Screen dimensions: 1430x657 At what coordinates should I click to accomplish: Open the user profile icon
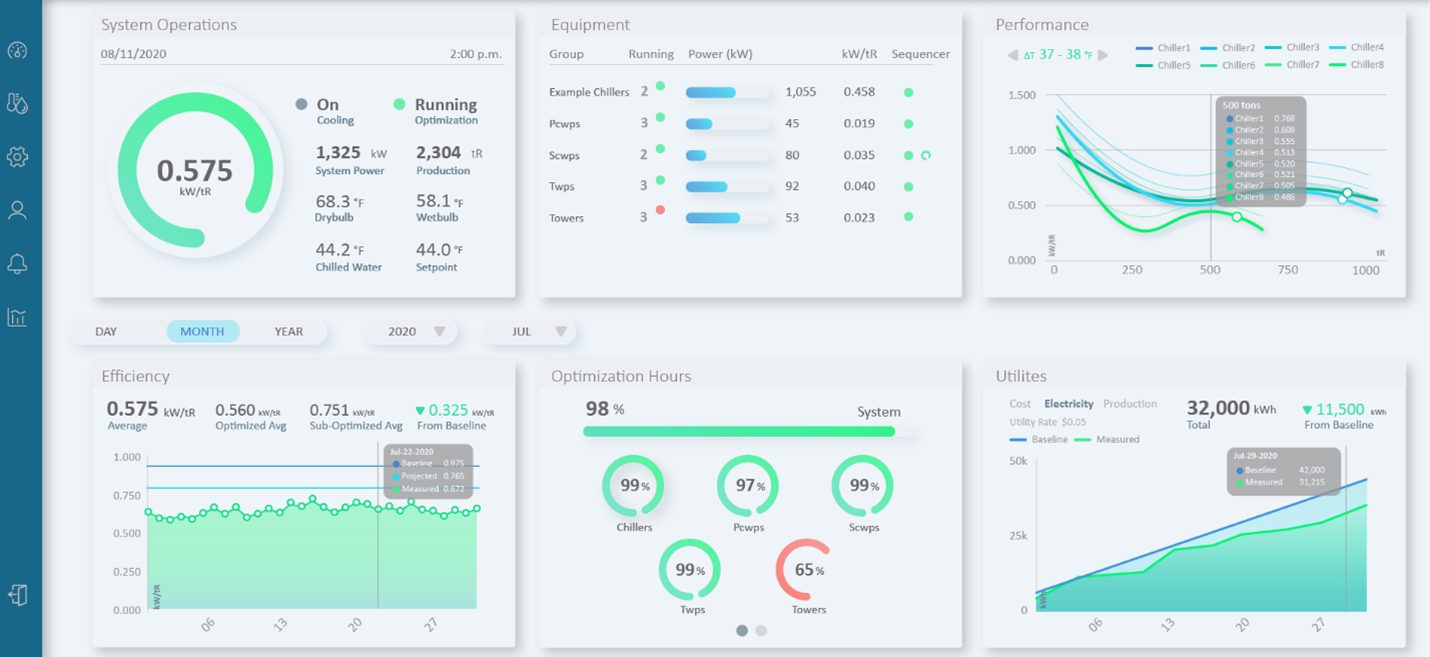coord(17,210)
